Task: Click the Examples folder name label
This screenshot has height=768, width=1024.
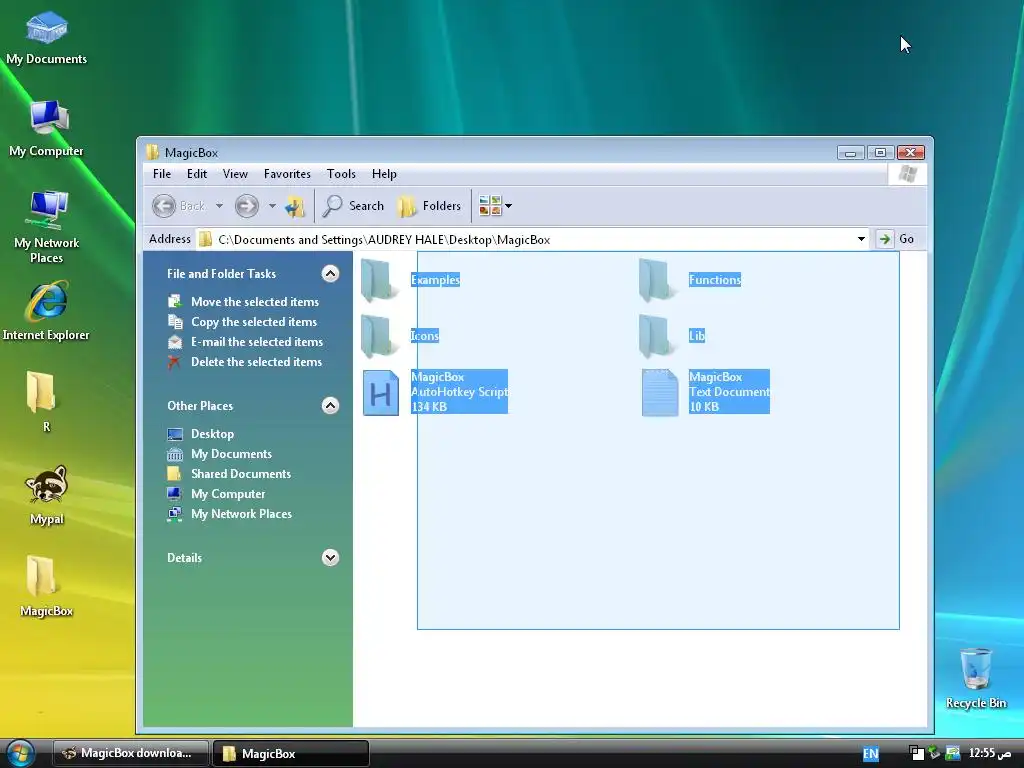Action: 436,280
